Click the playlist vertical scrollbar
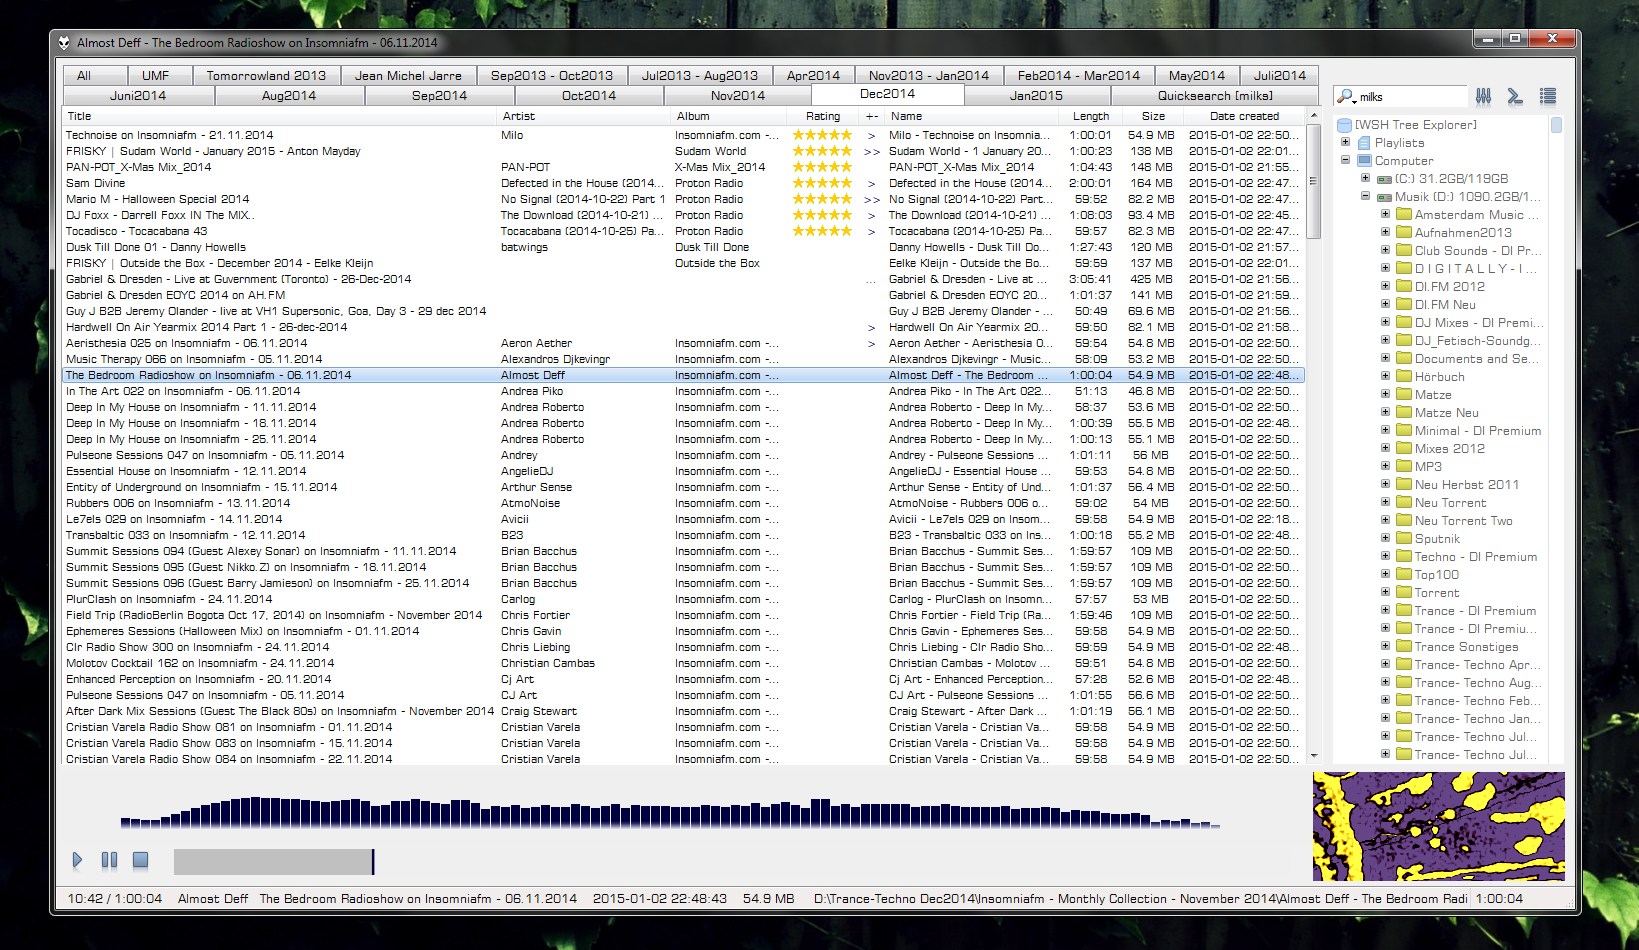 tap(1314, 435)
